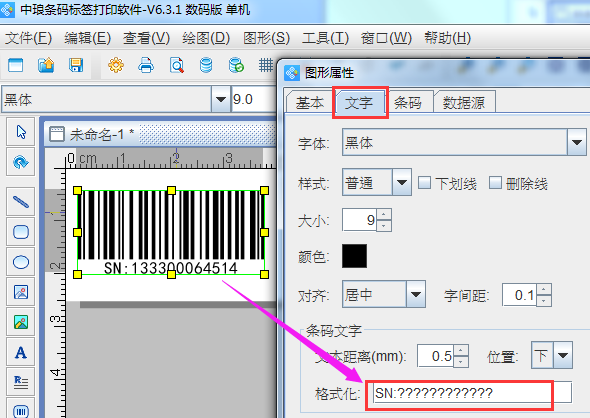The height and width of the screenshot is (418, 590).
Task: Open print preview magnifier icon
Action: tap(176, 65)
